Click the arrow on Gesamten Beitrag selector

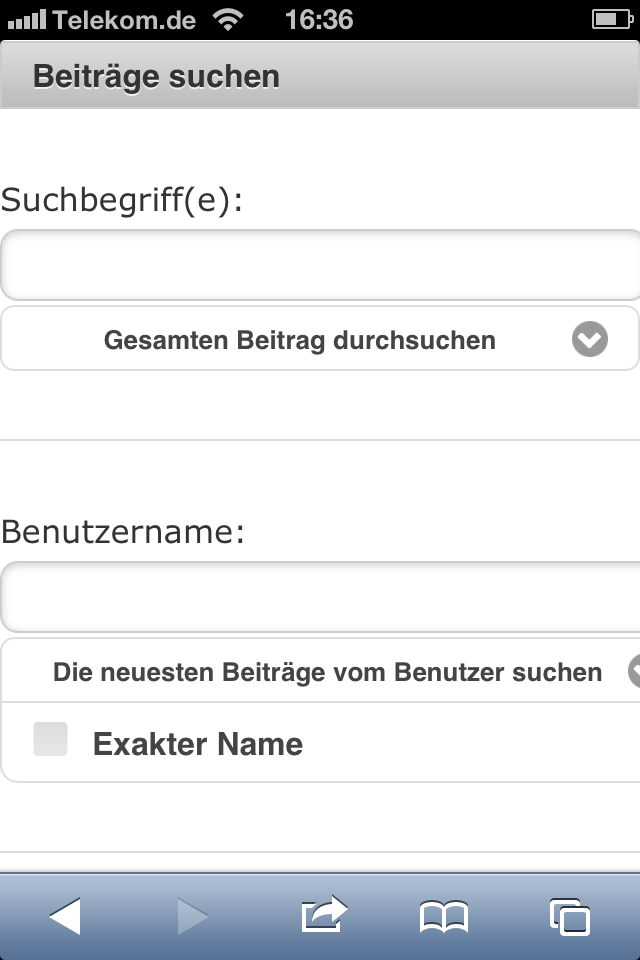(x=590, y=340)
